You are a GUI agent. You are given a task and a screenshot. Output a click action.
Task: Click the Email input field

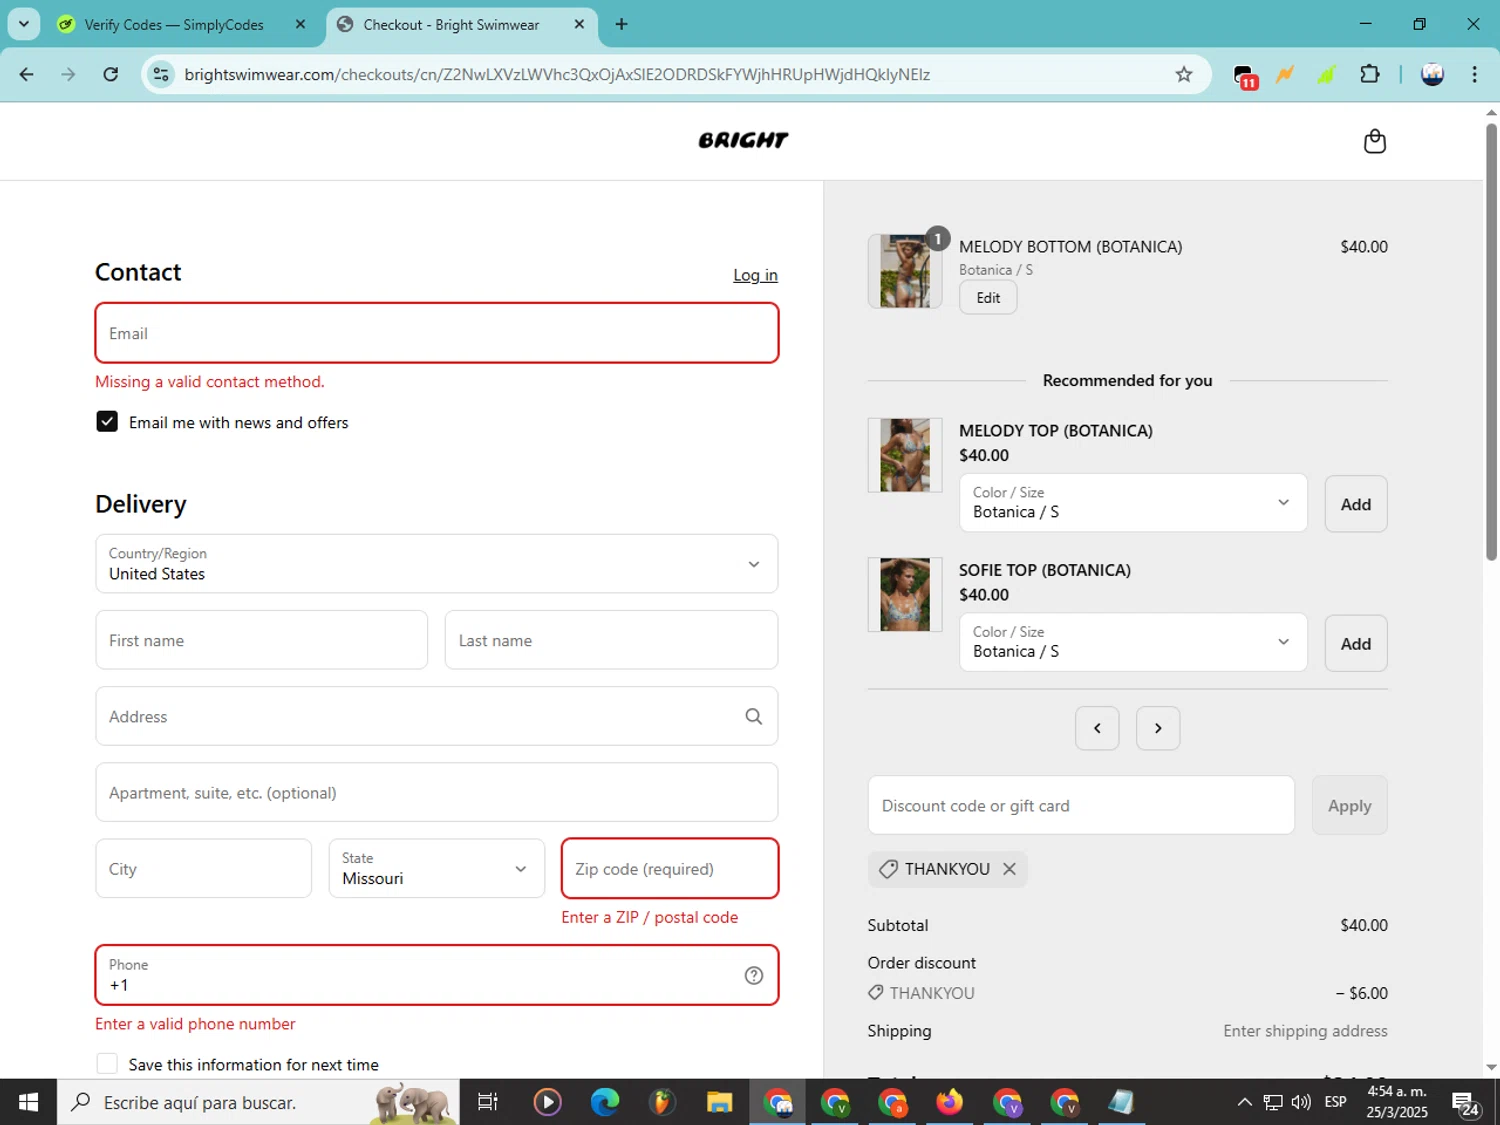pos(437,333)
